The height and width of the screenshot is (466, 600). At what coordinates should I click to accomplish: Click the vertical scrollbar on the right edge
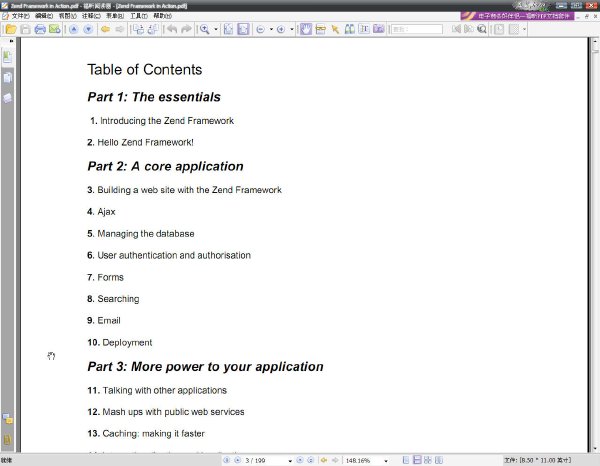click(x=595, y=245)
